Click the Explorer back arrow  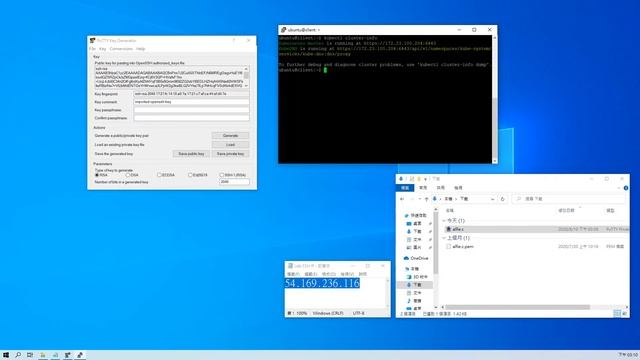pos(402,199)
